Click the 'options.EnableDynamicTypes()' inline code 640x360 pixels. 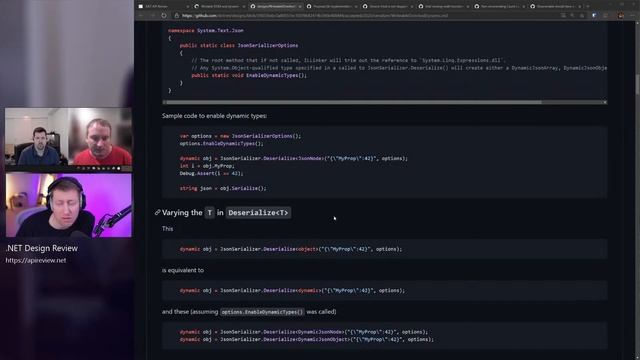coord(262,312)
